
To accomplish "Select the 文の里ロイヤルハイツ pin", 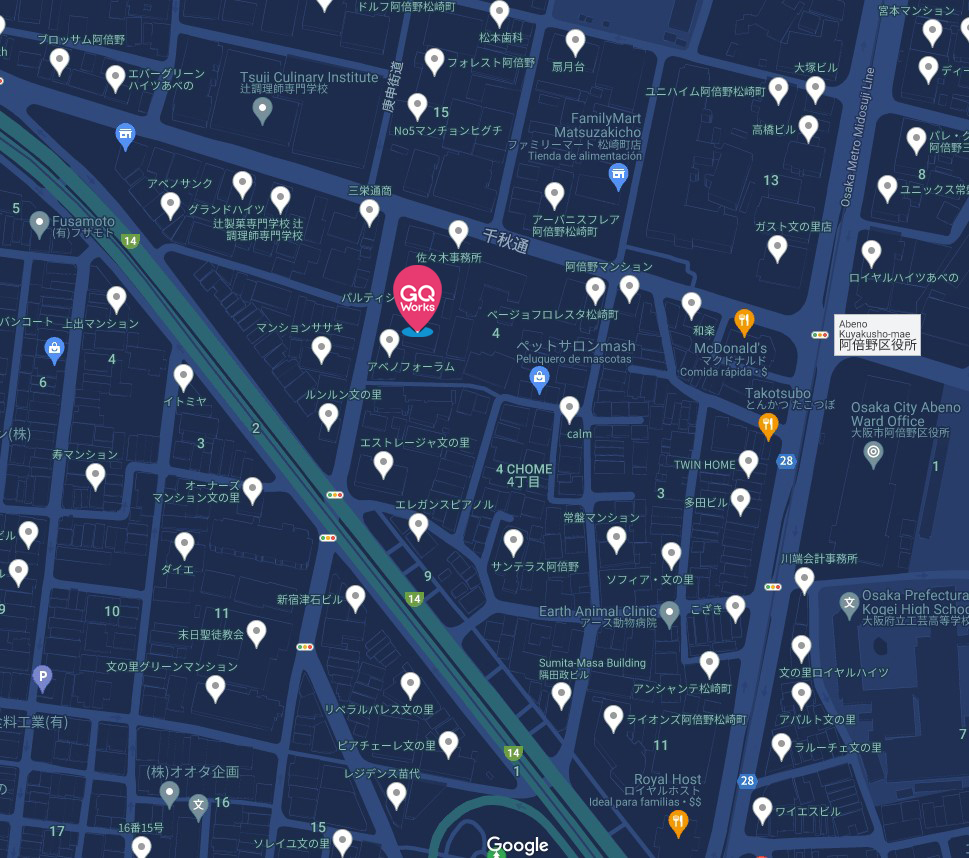I will tap(802, 649).
